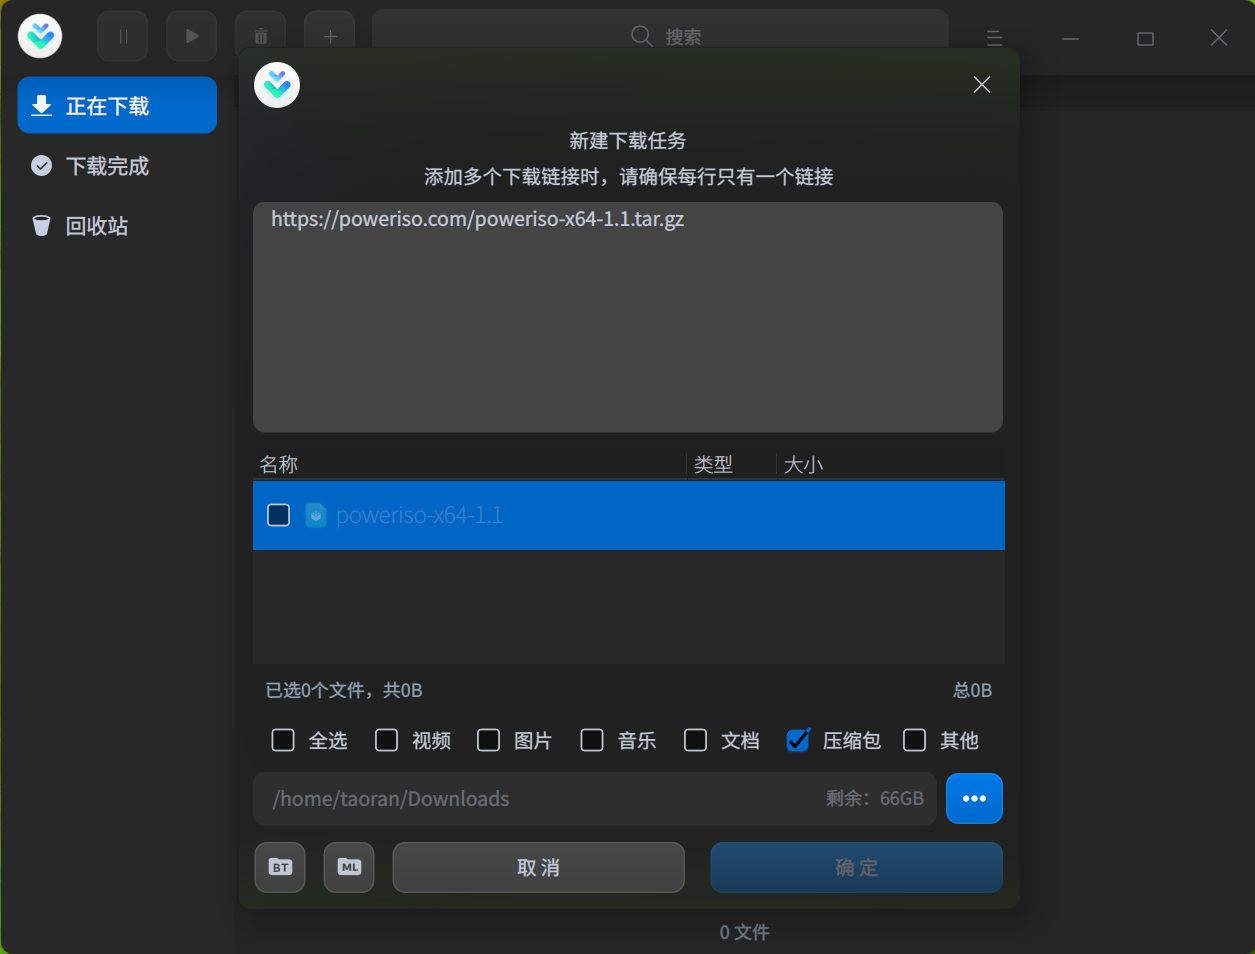Screen dimensions: 1255x954
Task: Pause all downloads via the toolbar pause icon
Action: coord(122,36)
